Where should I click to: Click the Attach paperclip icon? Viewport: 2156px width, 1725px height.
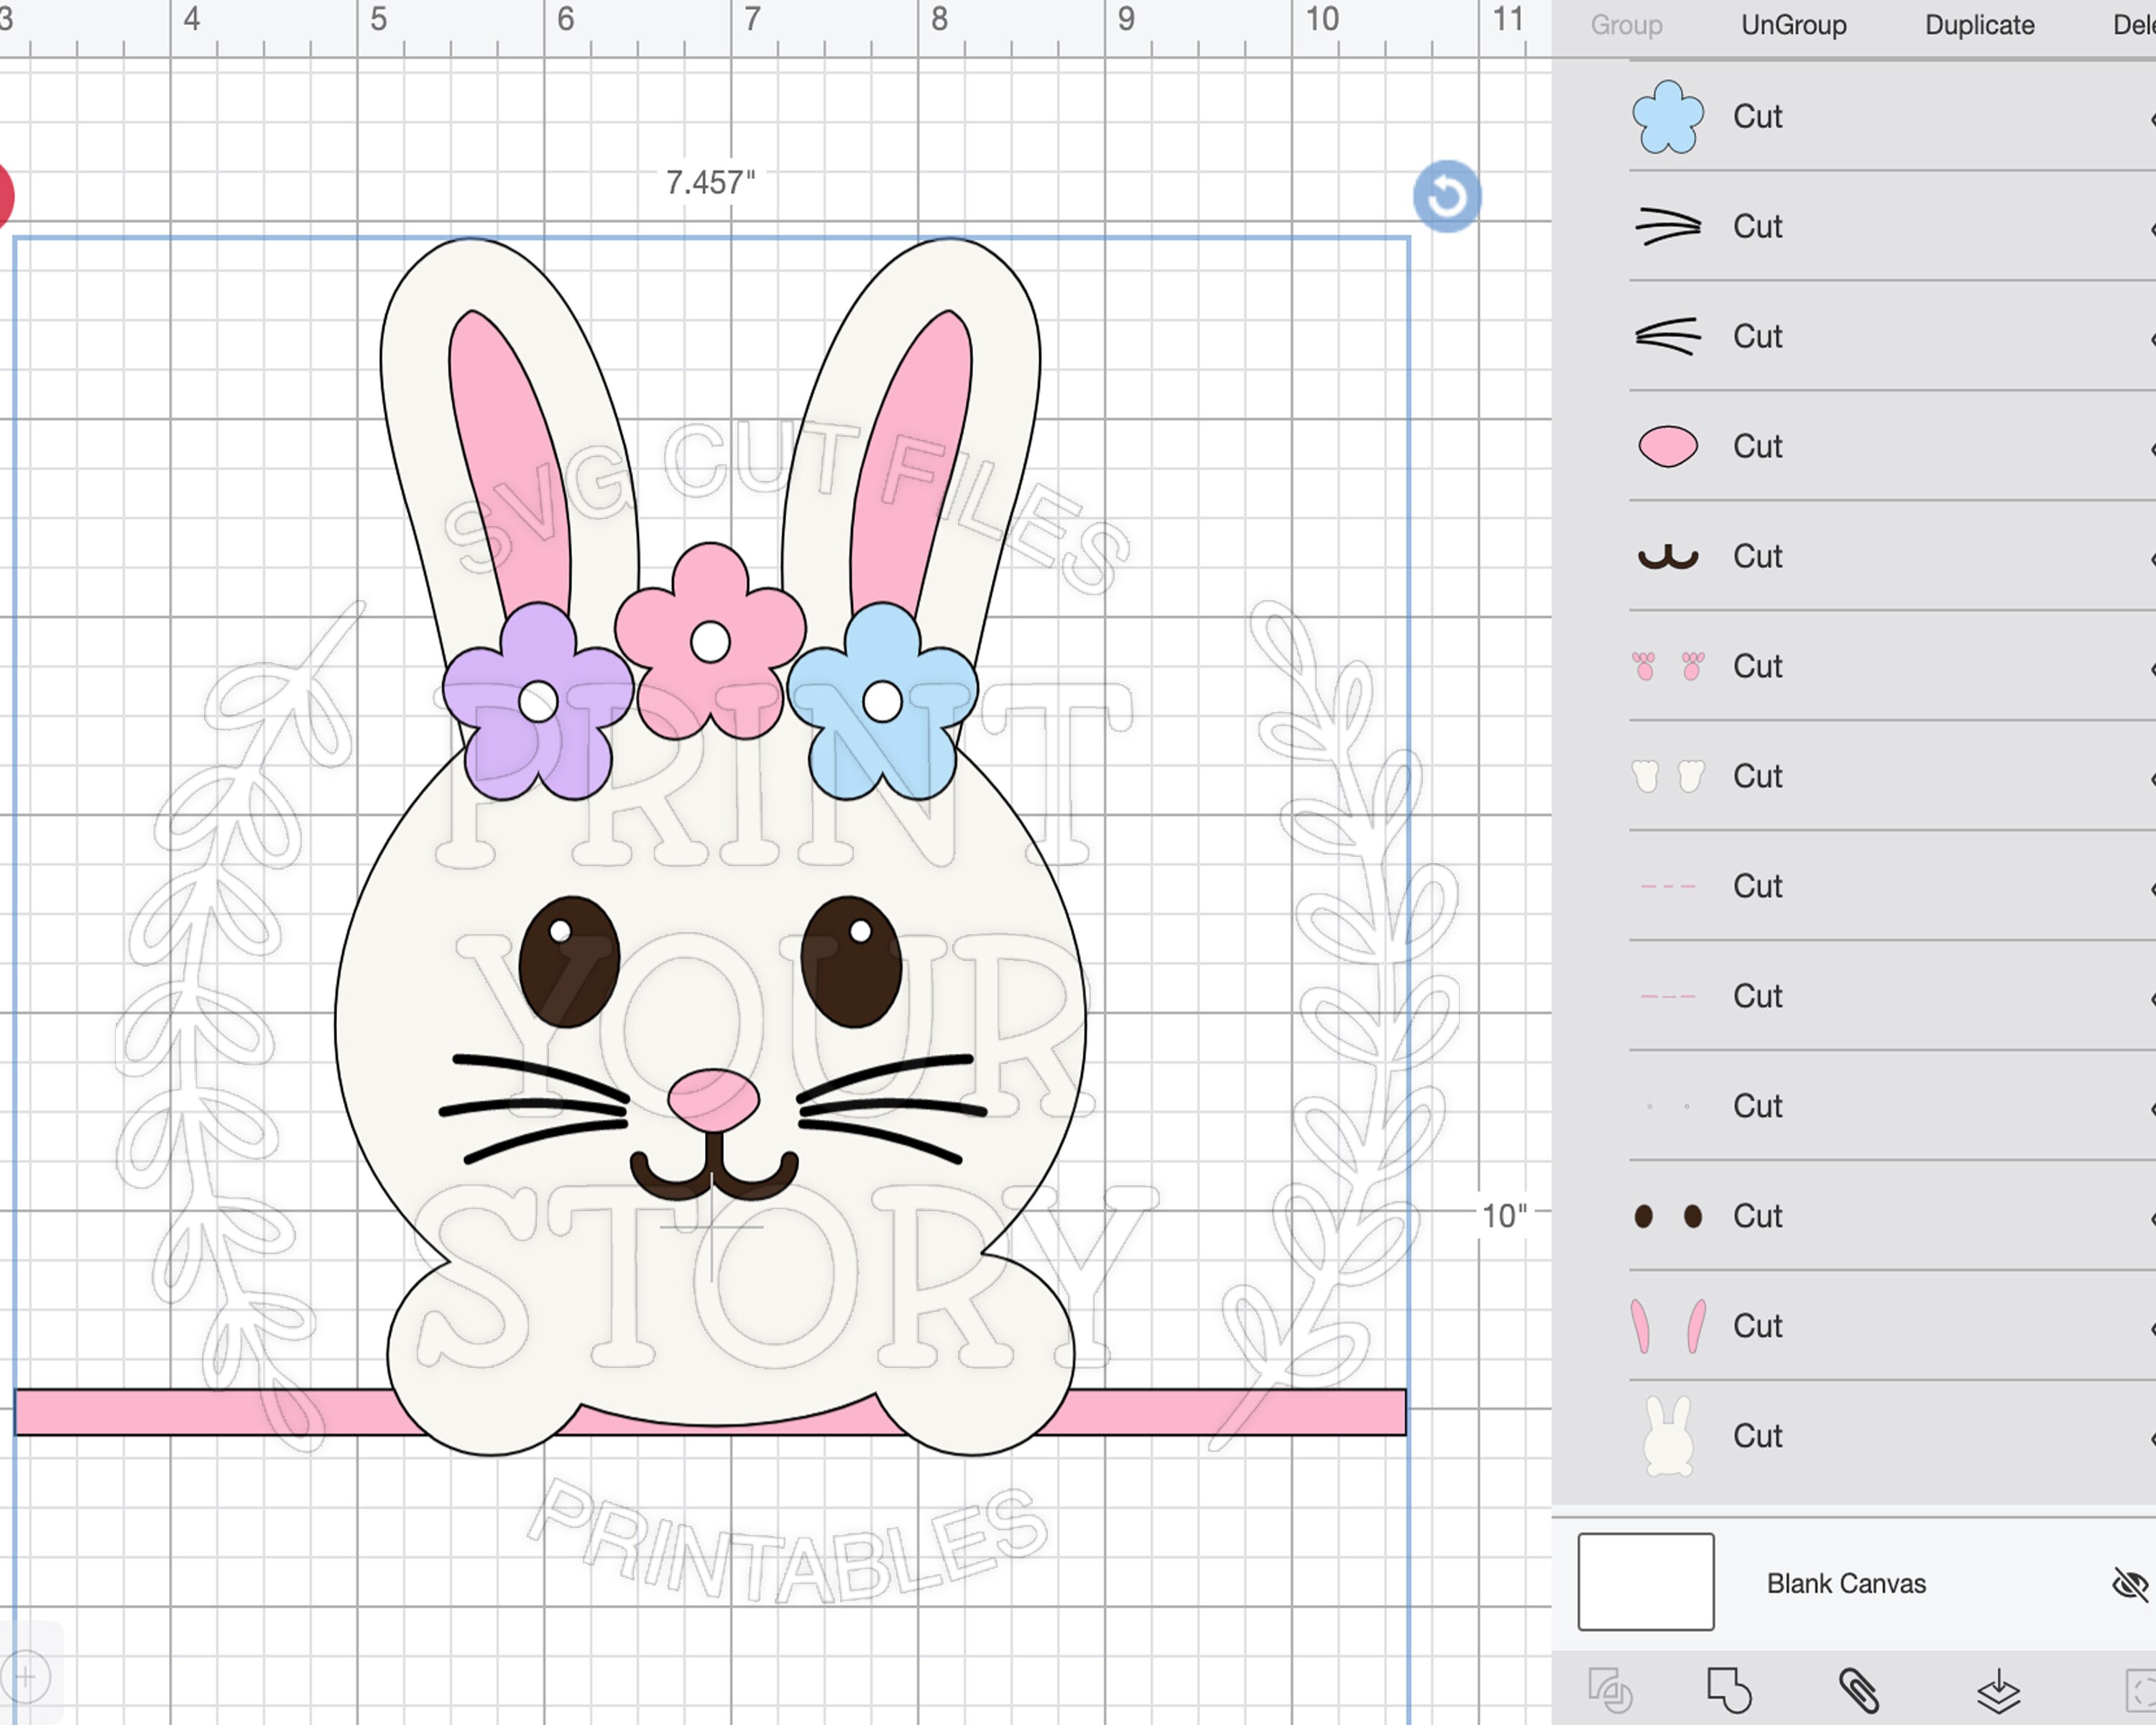pos(1859,1690)
